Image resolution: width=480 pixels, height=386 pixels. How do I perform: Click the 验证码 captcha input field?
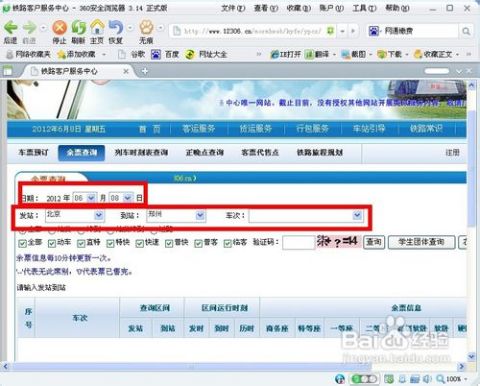pyautogui.click(x=298, y=242)
